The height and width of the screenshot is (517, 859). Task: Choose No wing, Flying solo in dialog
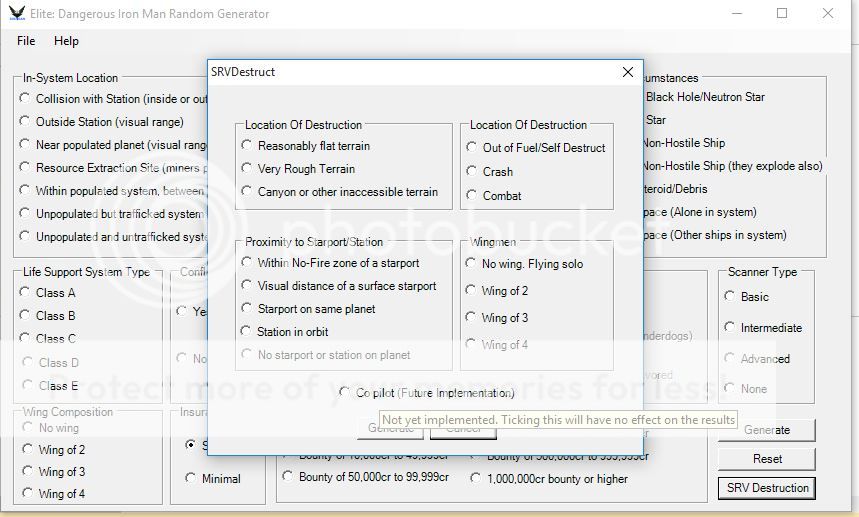click(x=524, y=263)
